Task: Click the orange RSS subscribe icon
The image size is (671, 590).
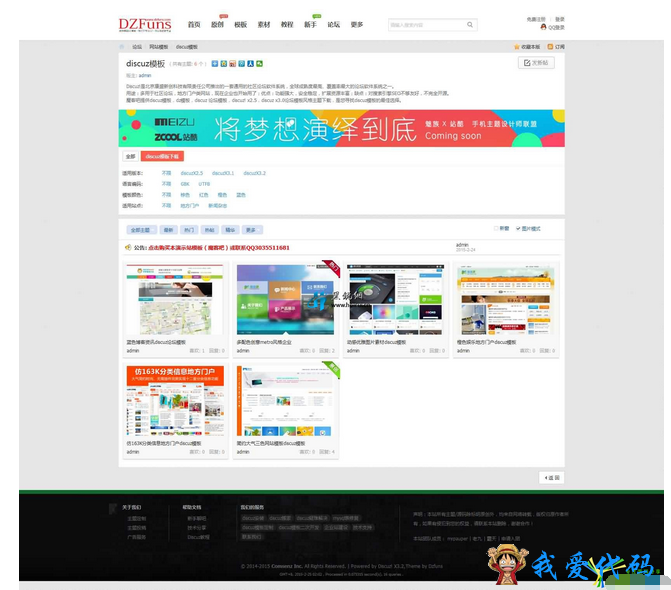Action: [550, 47]
